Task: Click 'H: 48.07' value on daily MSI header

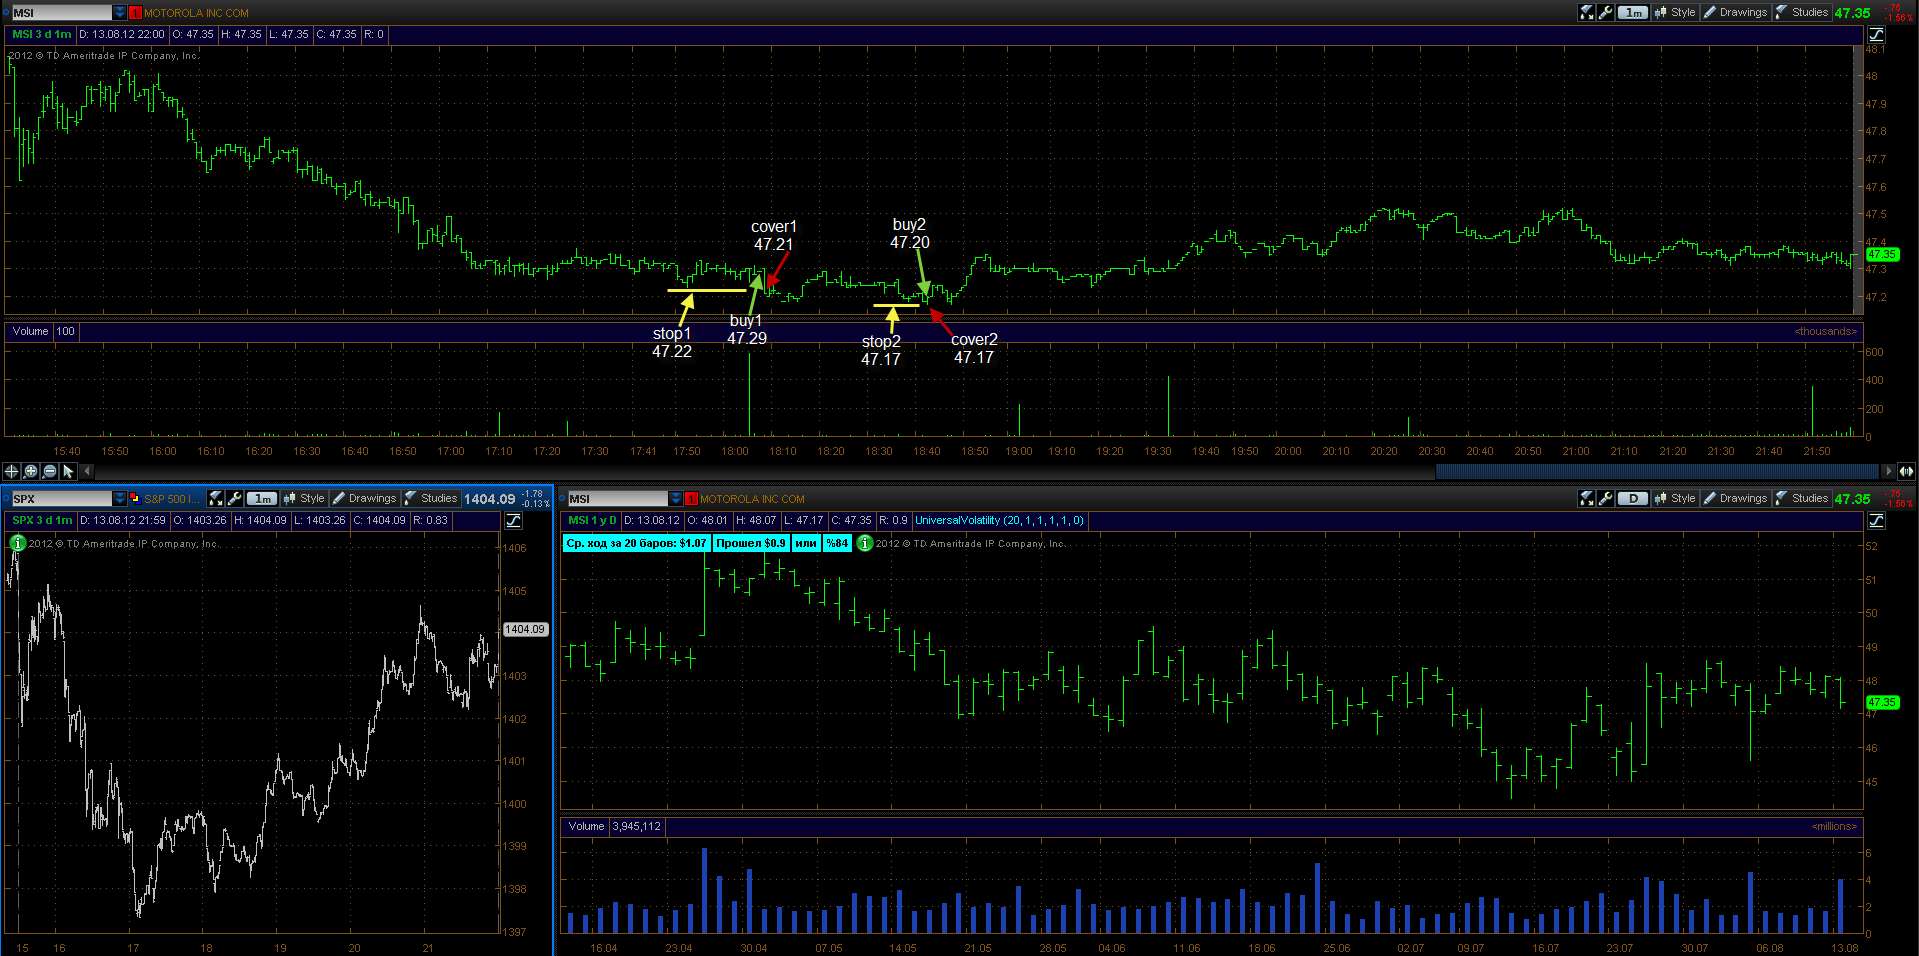Action: click(755, 520)
